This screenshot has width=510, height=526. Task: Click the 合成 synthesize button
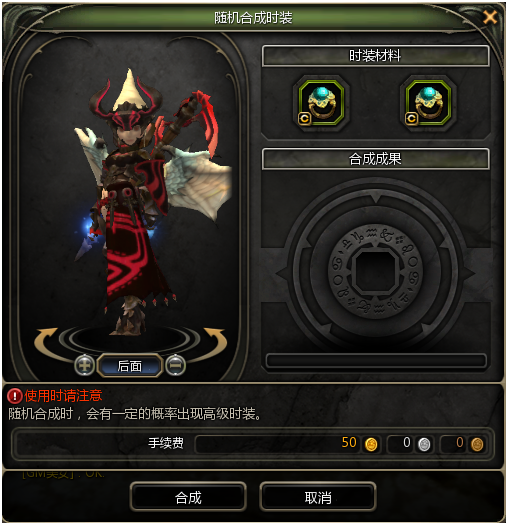pos(188,497)
